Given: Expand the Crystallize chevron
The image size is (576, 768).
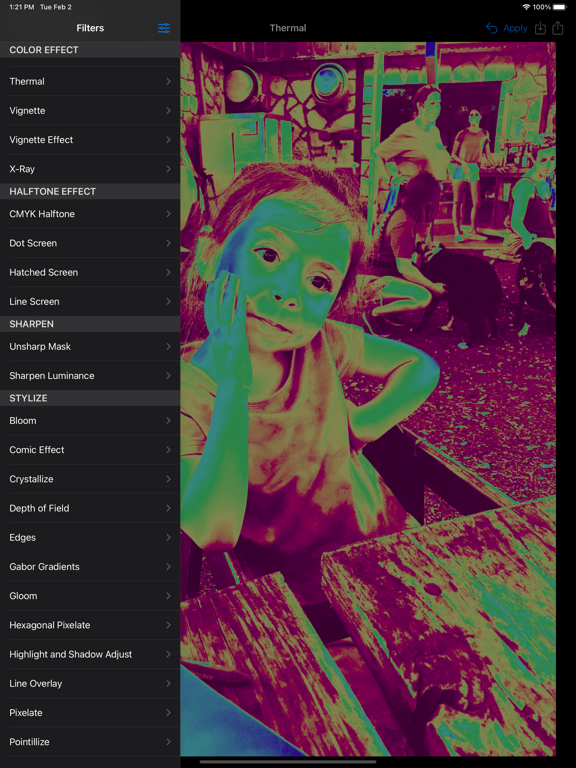Looking at the screenshot, I should point(168,479).
